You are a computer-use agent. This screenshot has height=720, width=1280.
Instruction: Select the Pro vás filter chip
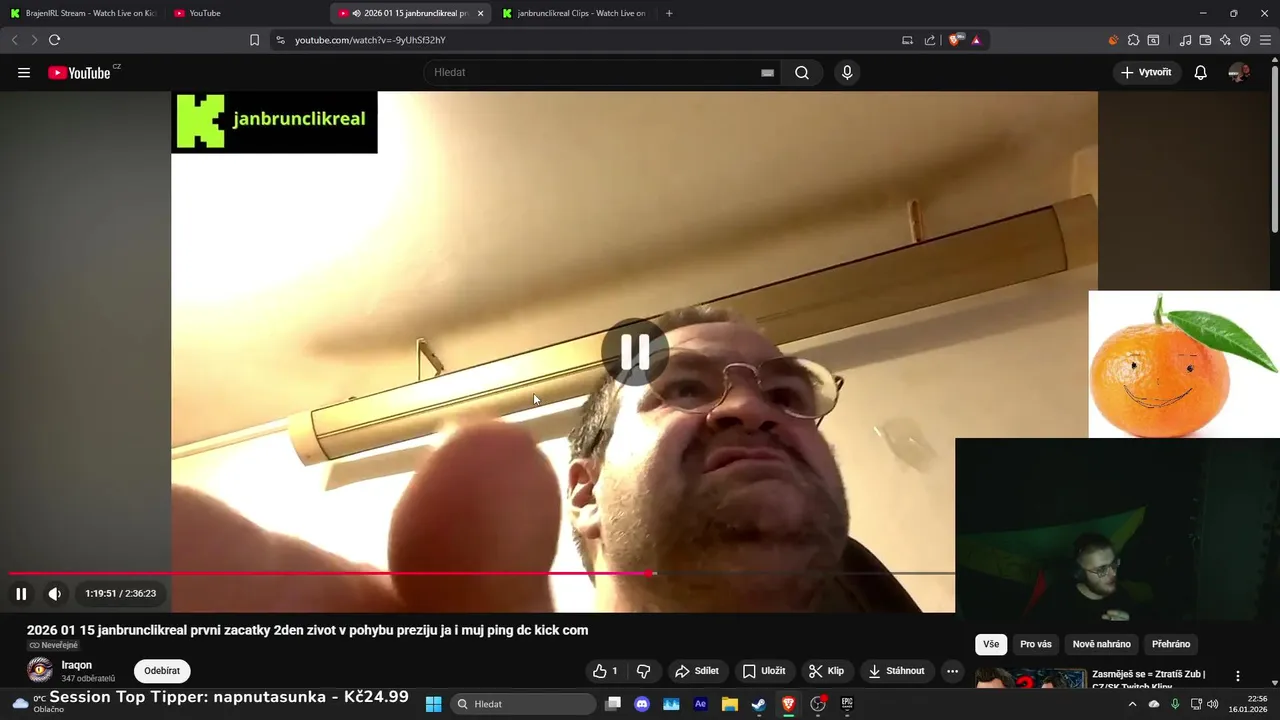1036,644
